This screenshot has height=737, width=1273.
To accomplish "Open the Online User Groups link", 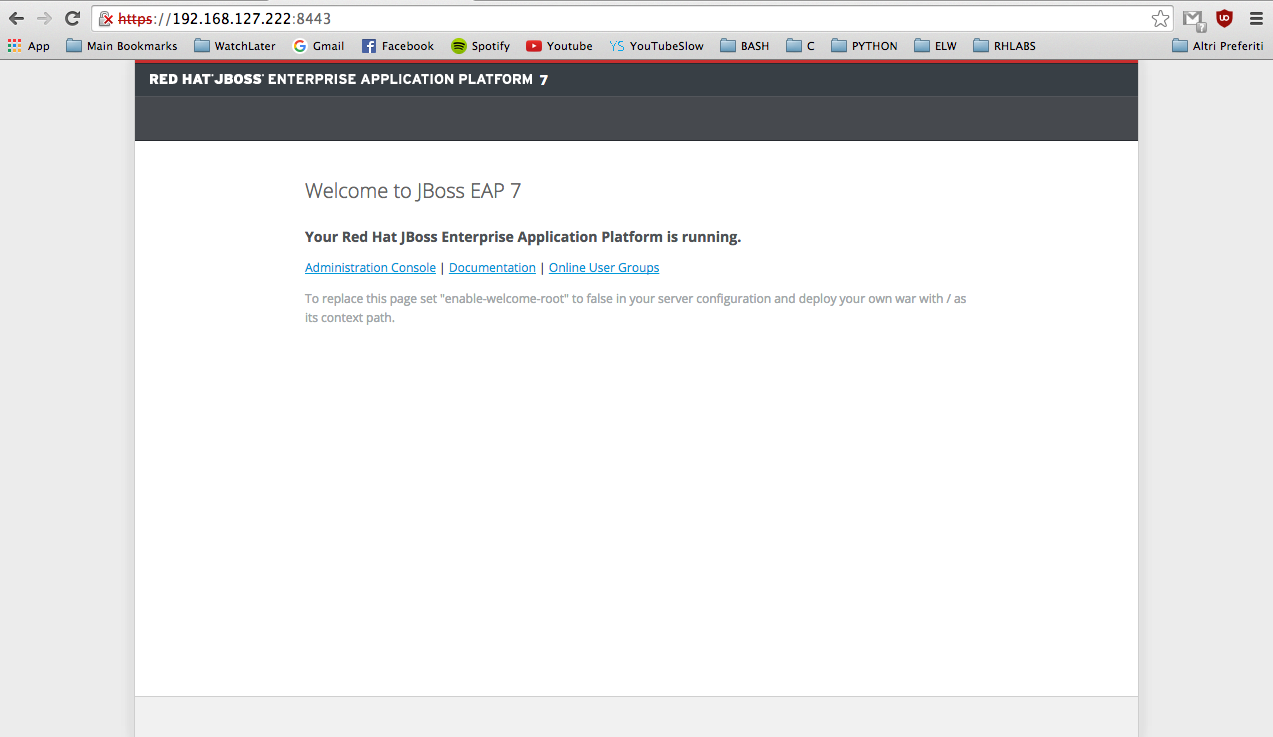I will click(604, 268).
